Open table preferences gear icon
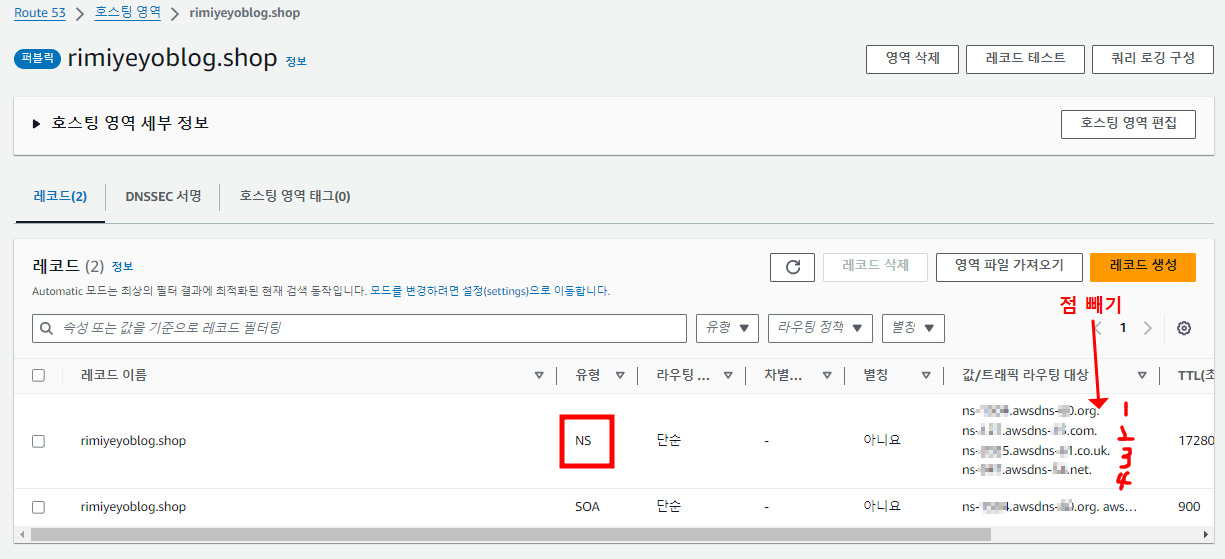 click(1184, 328)
